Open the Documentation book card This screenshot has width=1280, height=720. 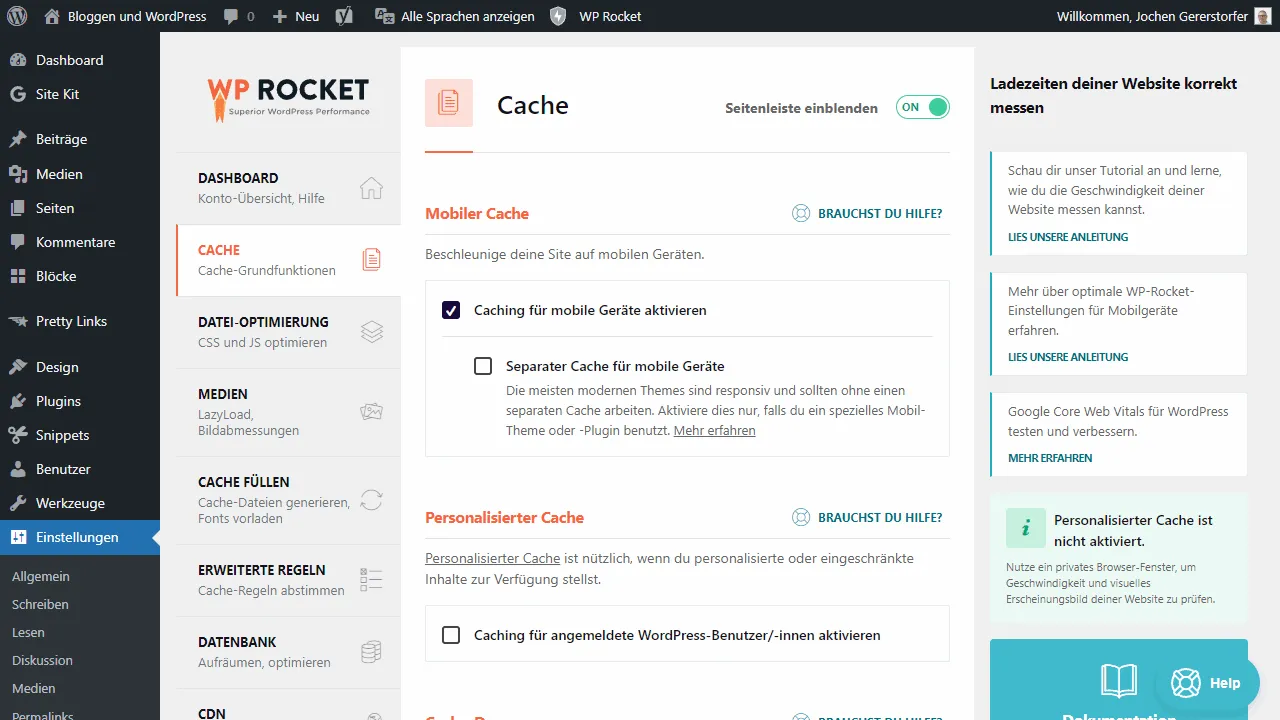point(1119,680)
